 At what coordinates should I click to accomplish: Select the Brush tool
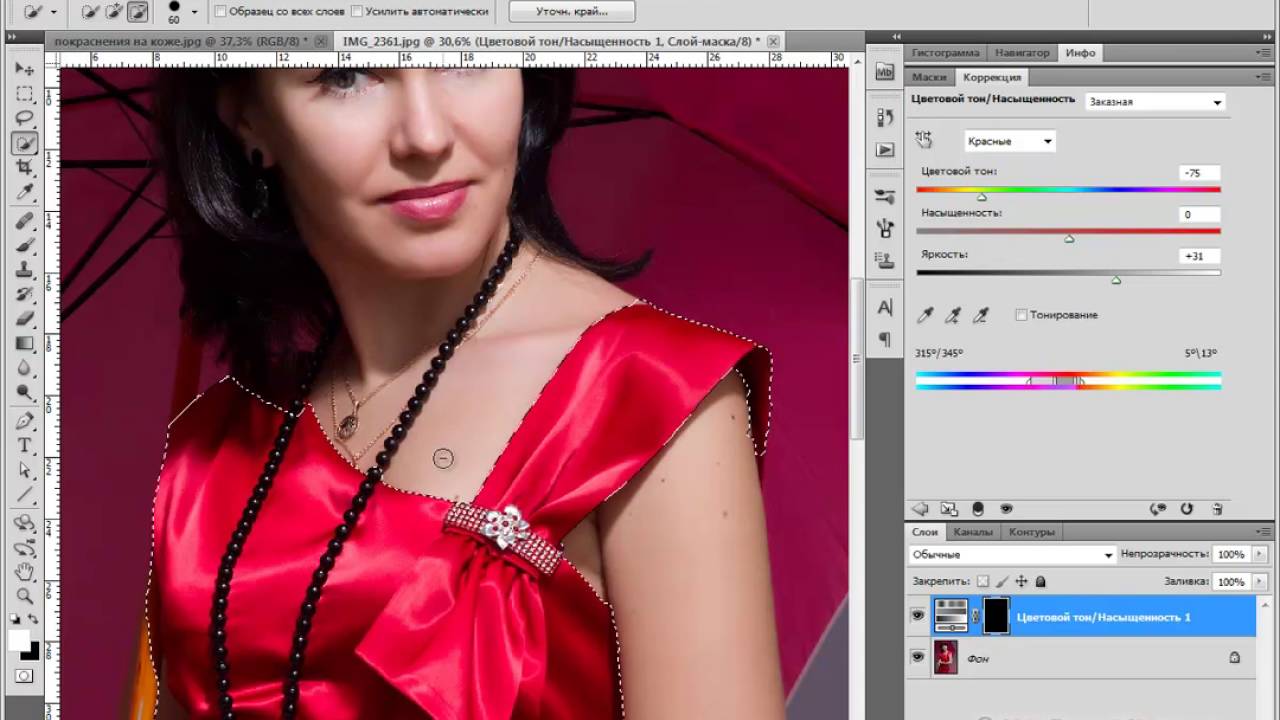click(x=25, y=246)
